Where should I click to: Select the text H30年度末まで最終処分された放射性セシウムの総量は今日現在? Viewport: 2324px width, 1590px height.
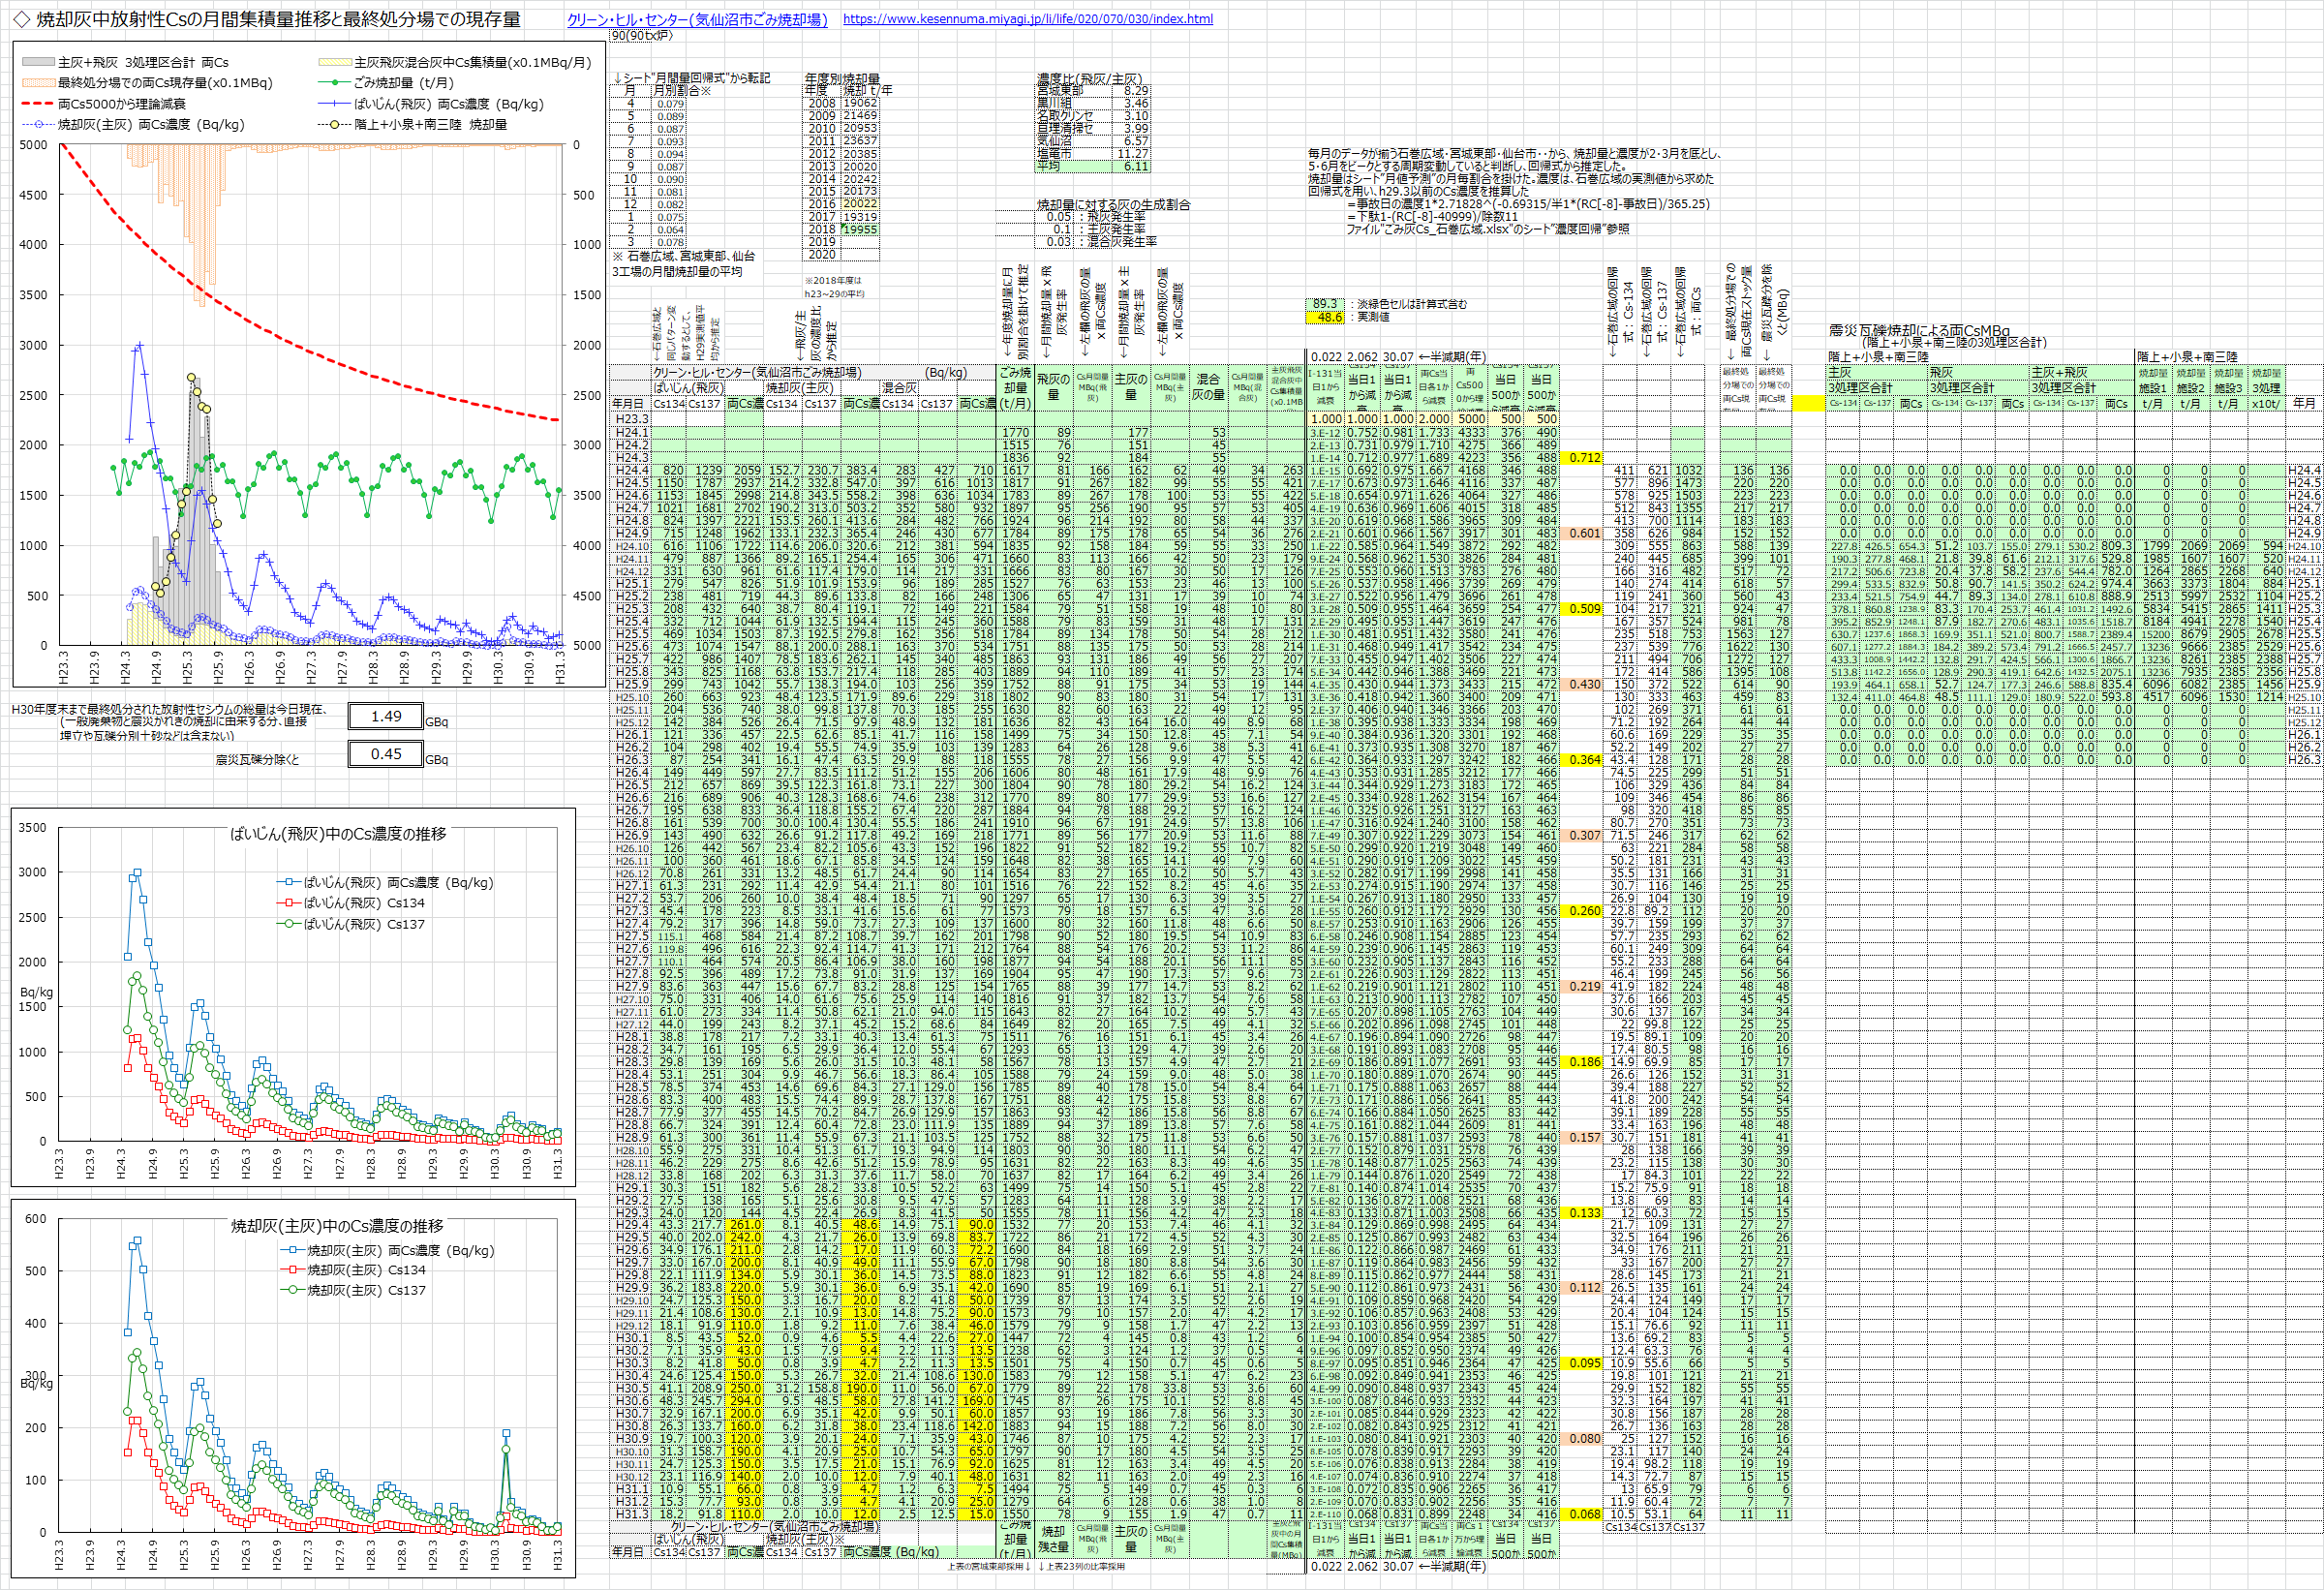point(170,708)
